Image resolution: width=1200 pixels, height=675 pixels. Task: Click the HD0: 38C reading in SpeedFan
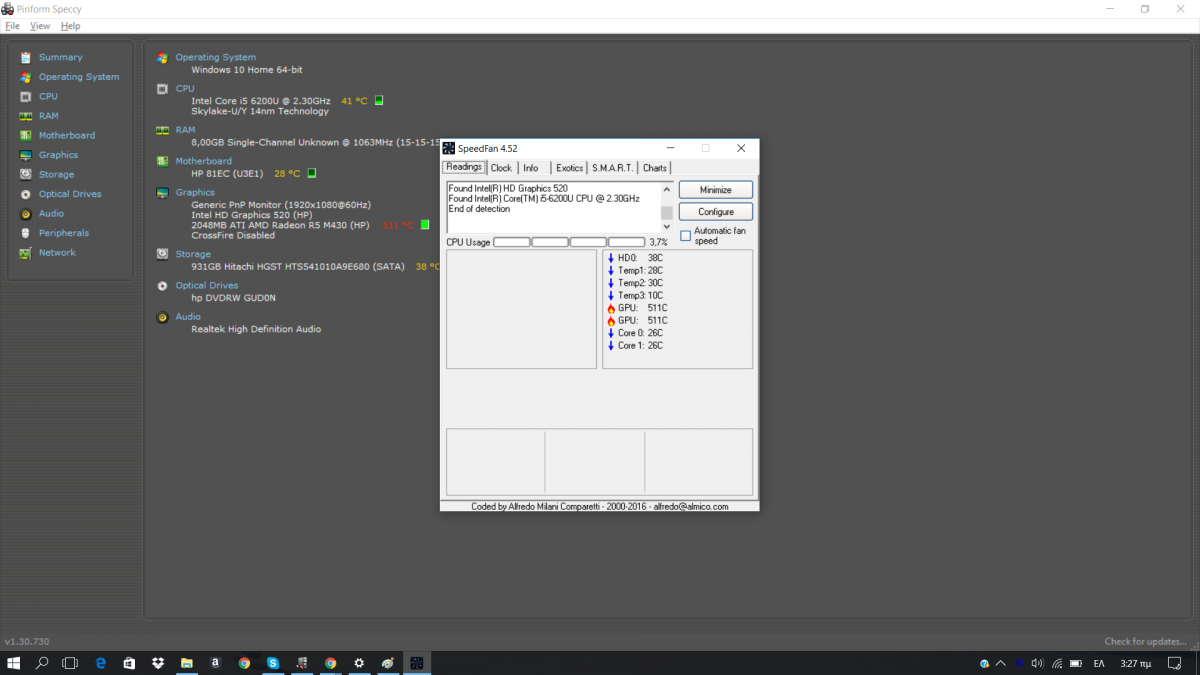click(x=635, y=258)
